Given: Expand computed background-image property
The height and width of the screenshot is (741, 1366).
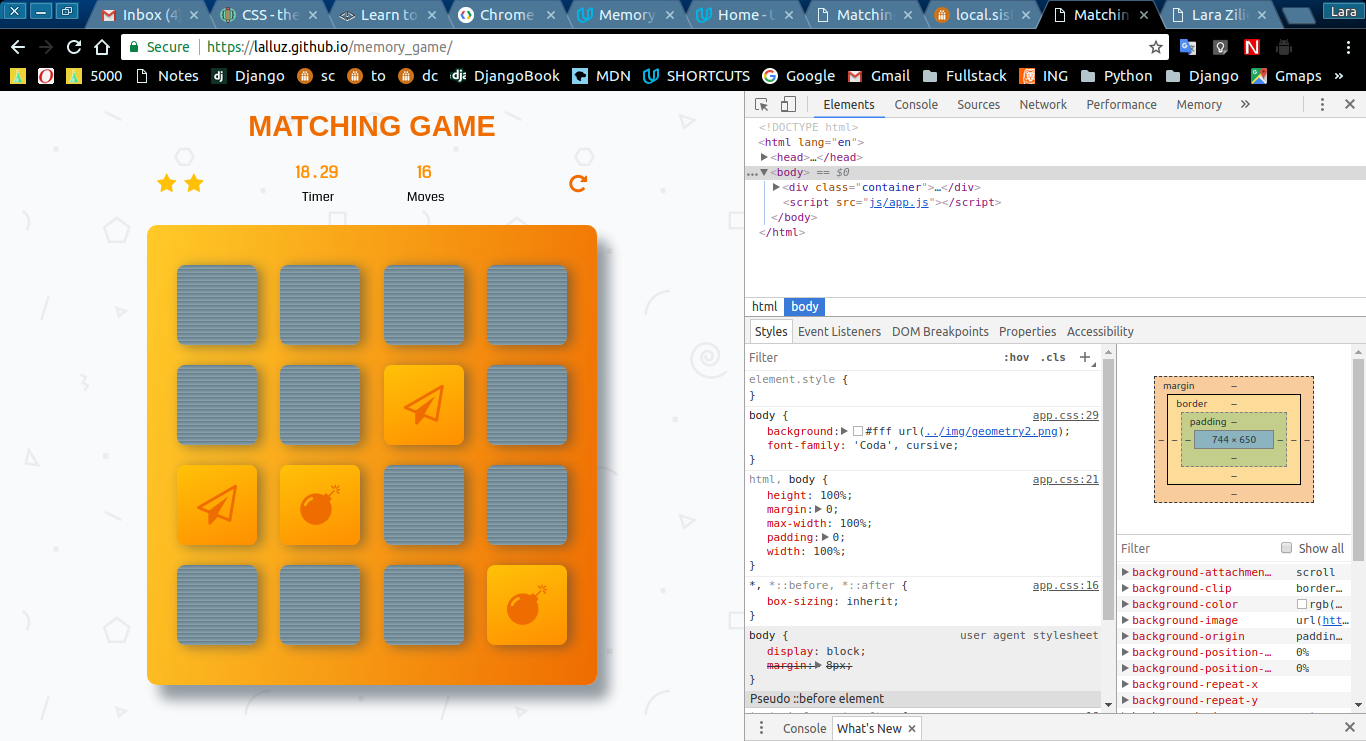Looking at the screenshot, I should (1126, 620).
